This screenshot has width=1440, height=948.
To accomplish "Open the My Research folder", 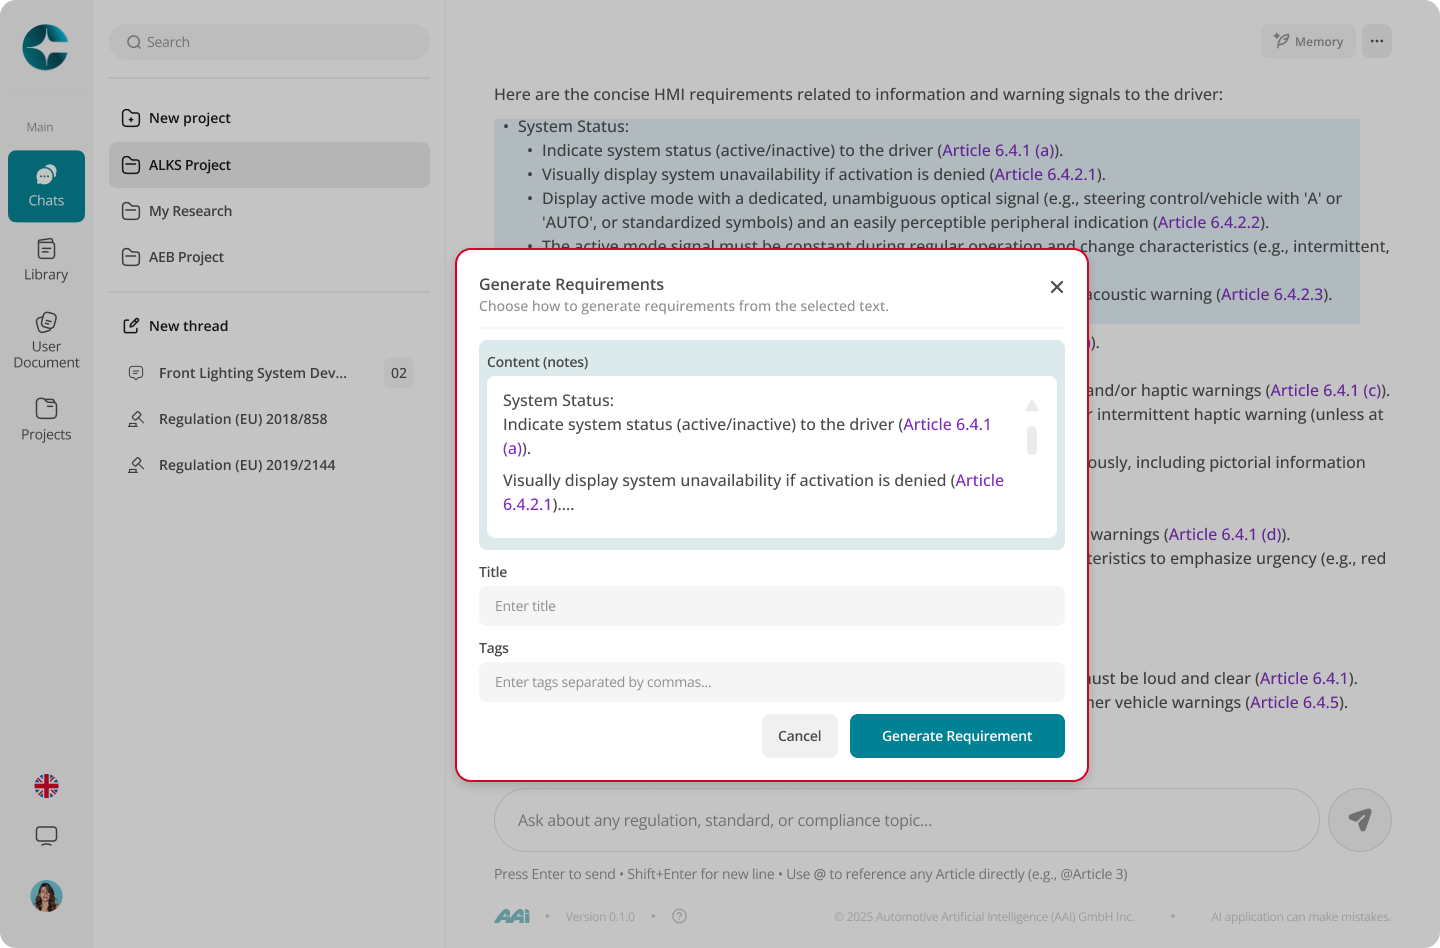I will 269,211.
